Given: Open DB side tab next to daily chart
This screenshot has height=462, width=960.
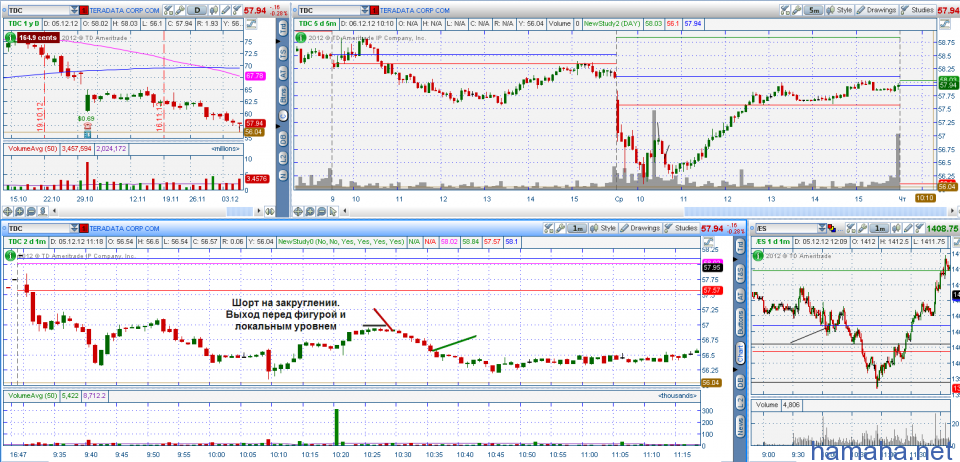Looking at the screenshot, I should pos(283,140).
